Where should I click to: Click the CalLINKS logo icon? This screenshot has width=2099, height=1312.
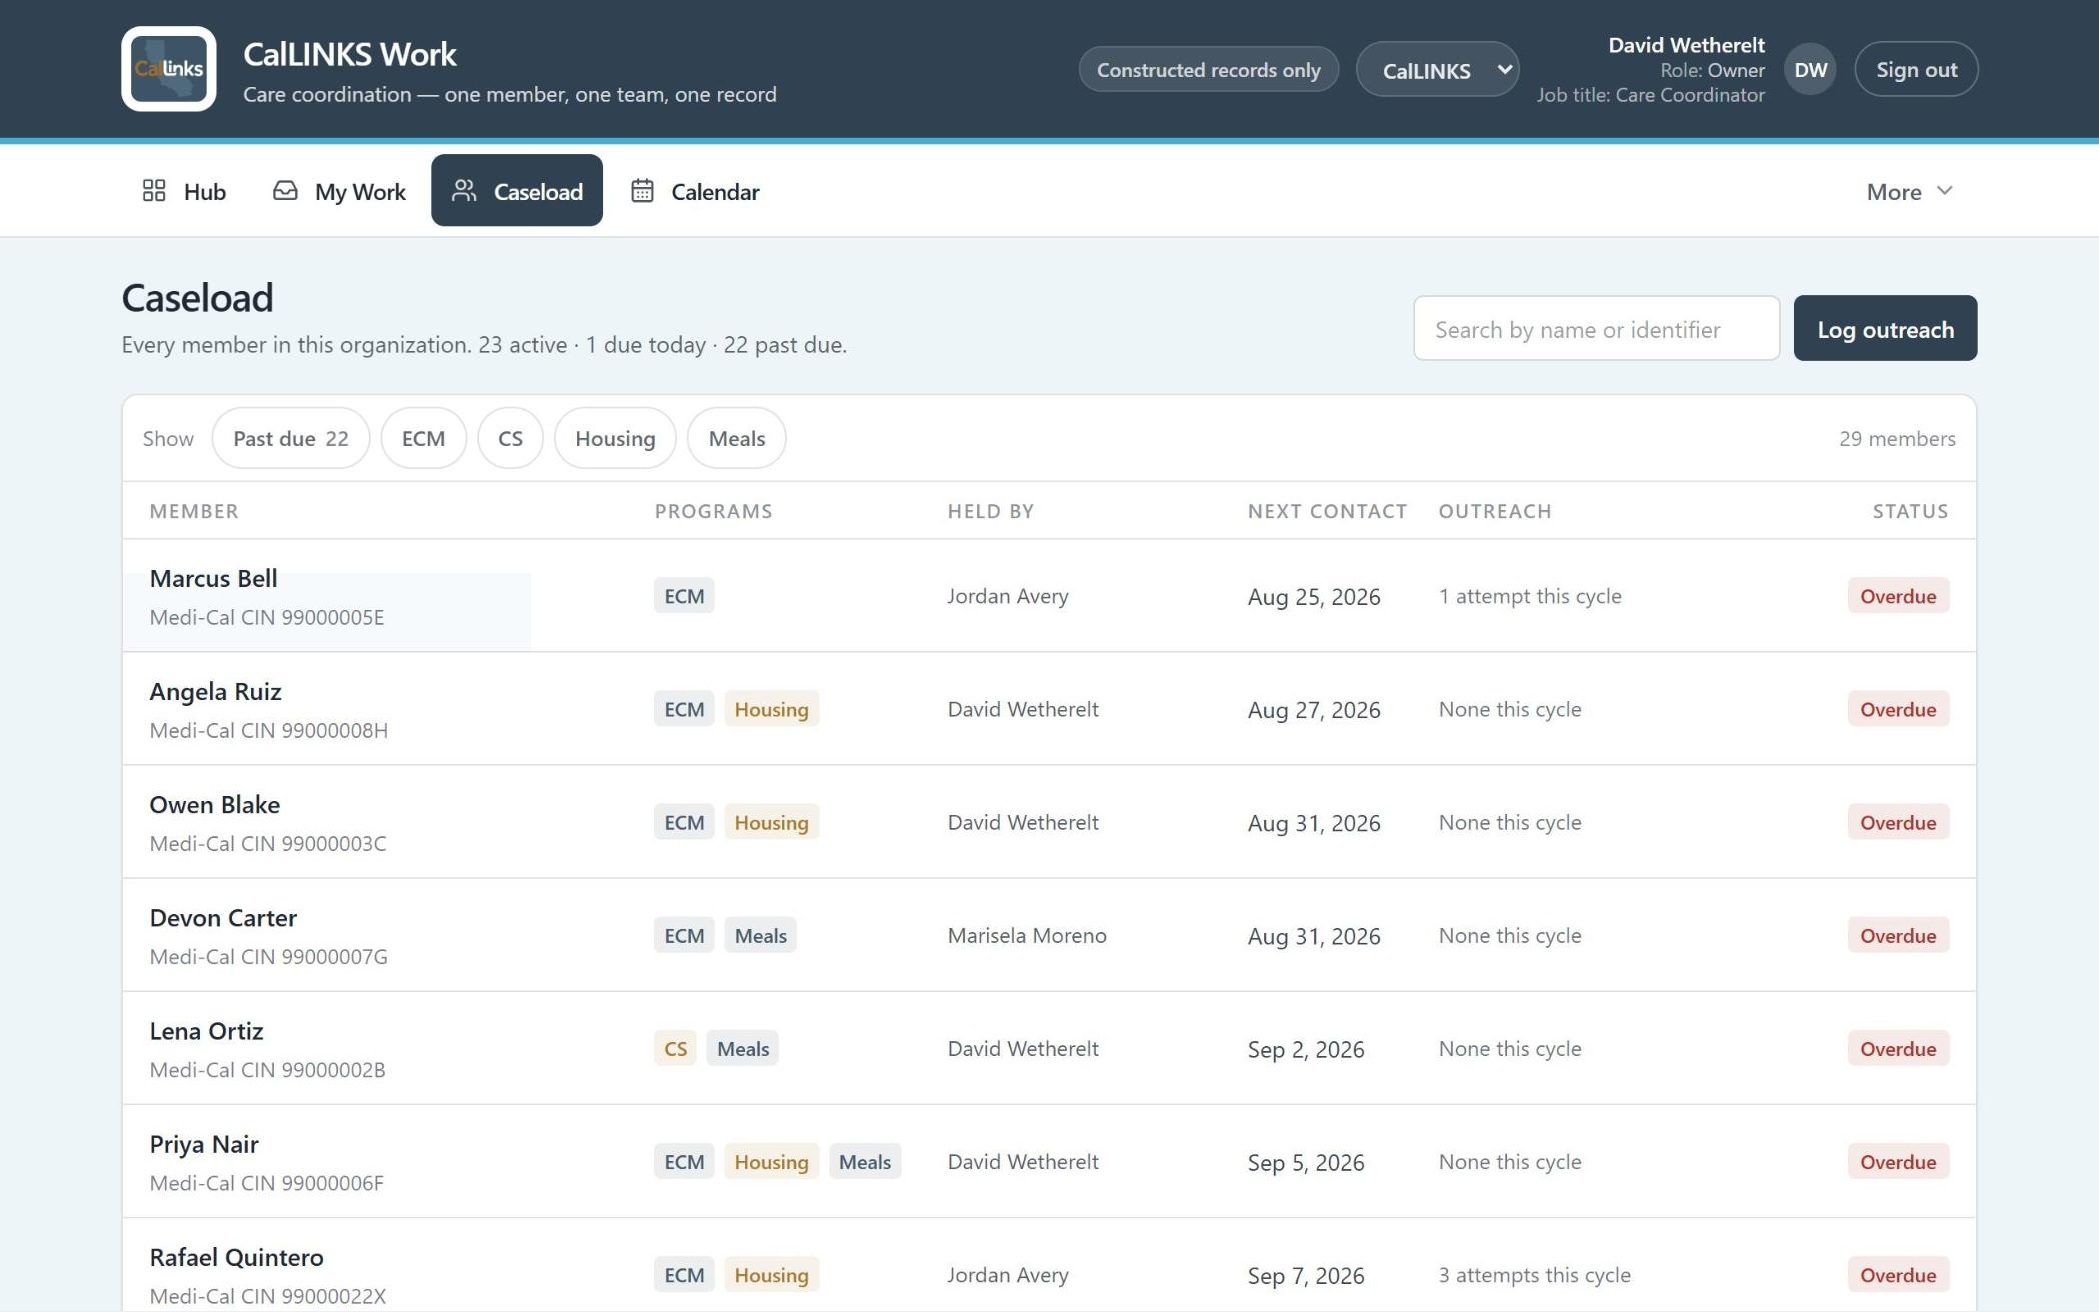click(x=169, y=69)
